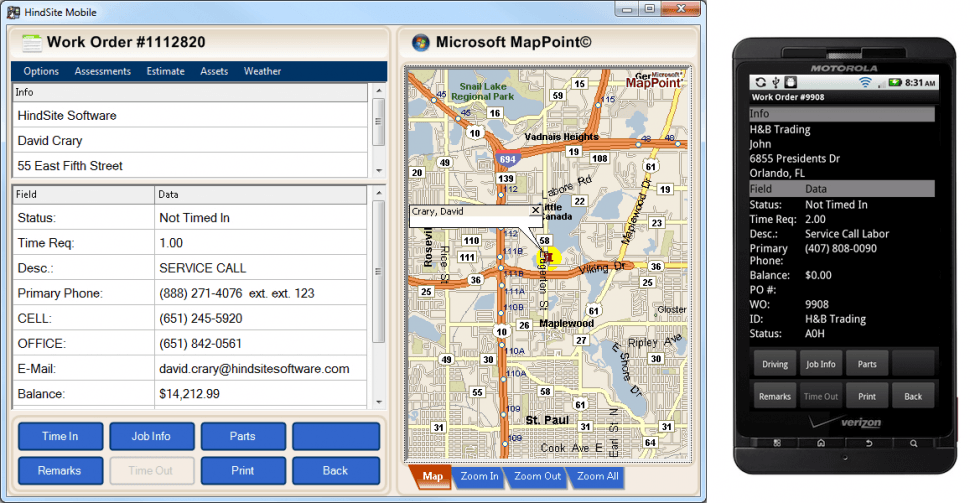The image size is (970, 503).
Task: Click the desktop Job Info button
Action: coord(152,436)
